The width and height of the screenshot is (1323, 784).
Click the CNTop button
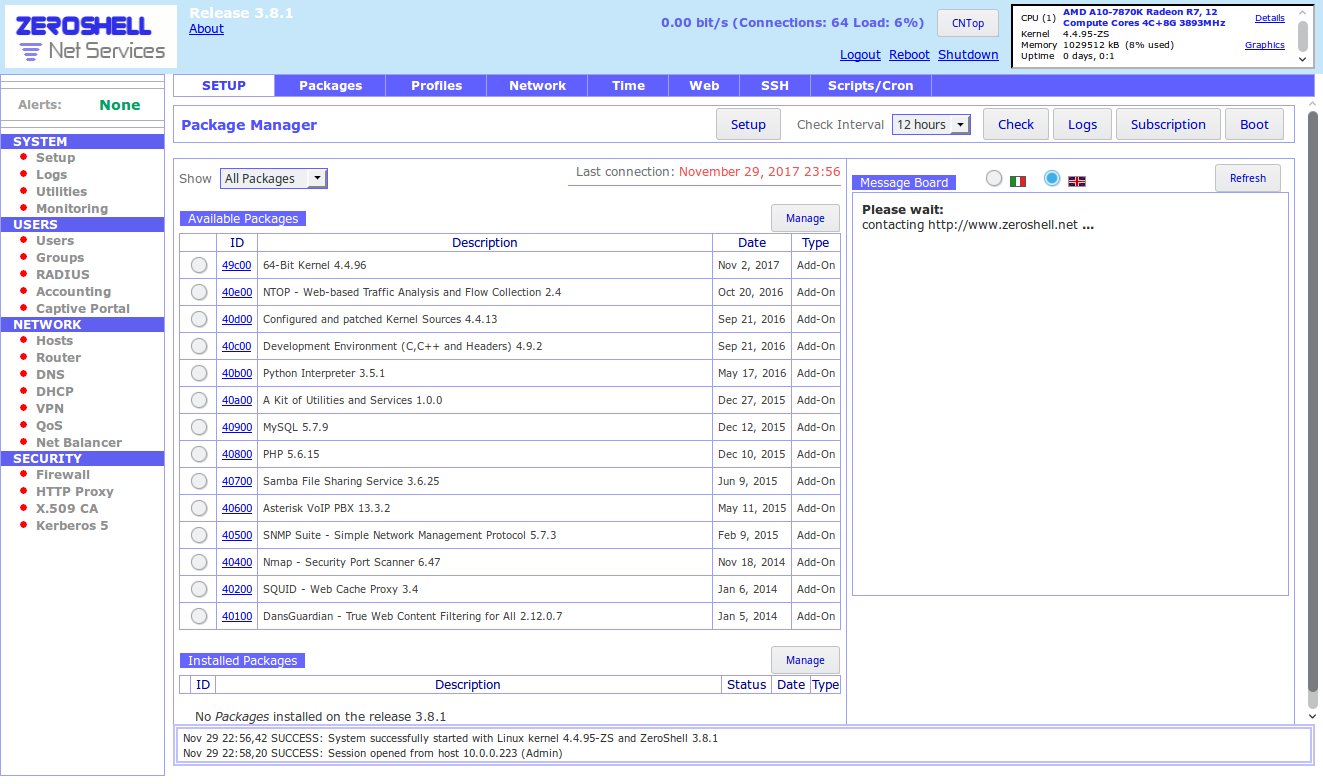click(967, 23)
